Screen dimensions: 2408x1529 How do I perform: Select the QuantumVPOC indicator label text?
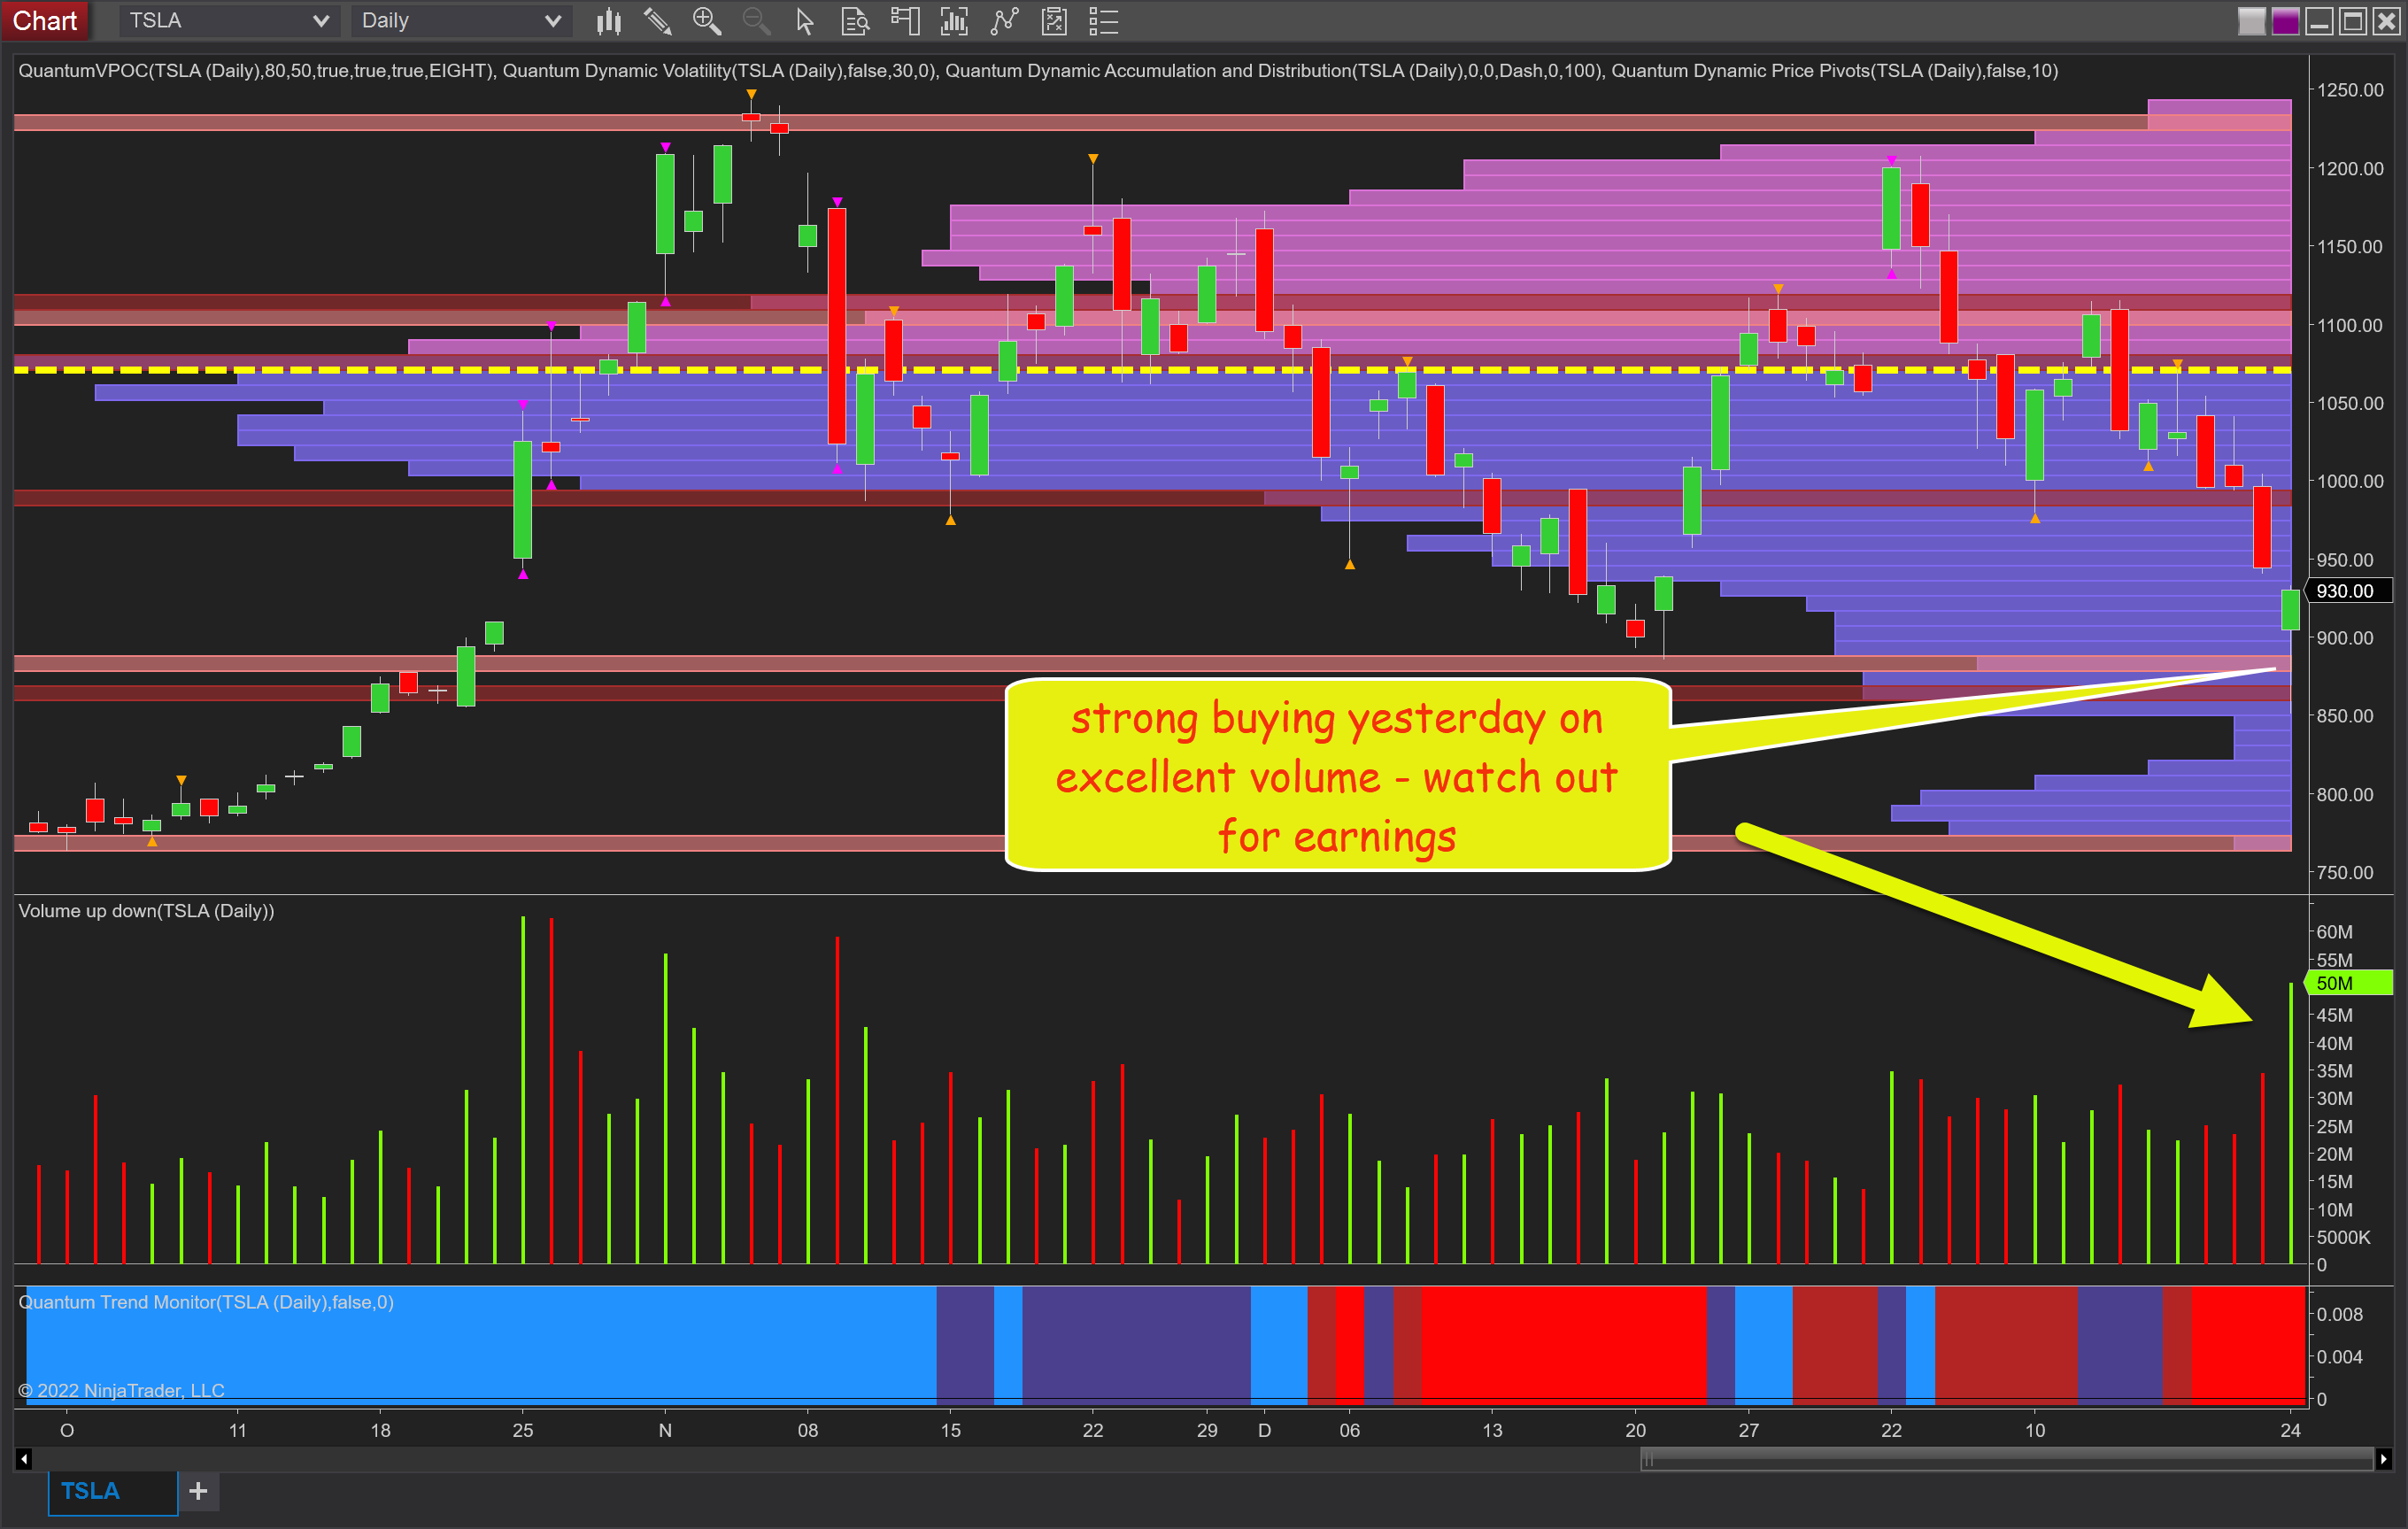point(256,71)
